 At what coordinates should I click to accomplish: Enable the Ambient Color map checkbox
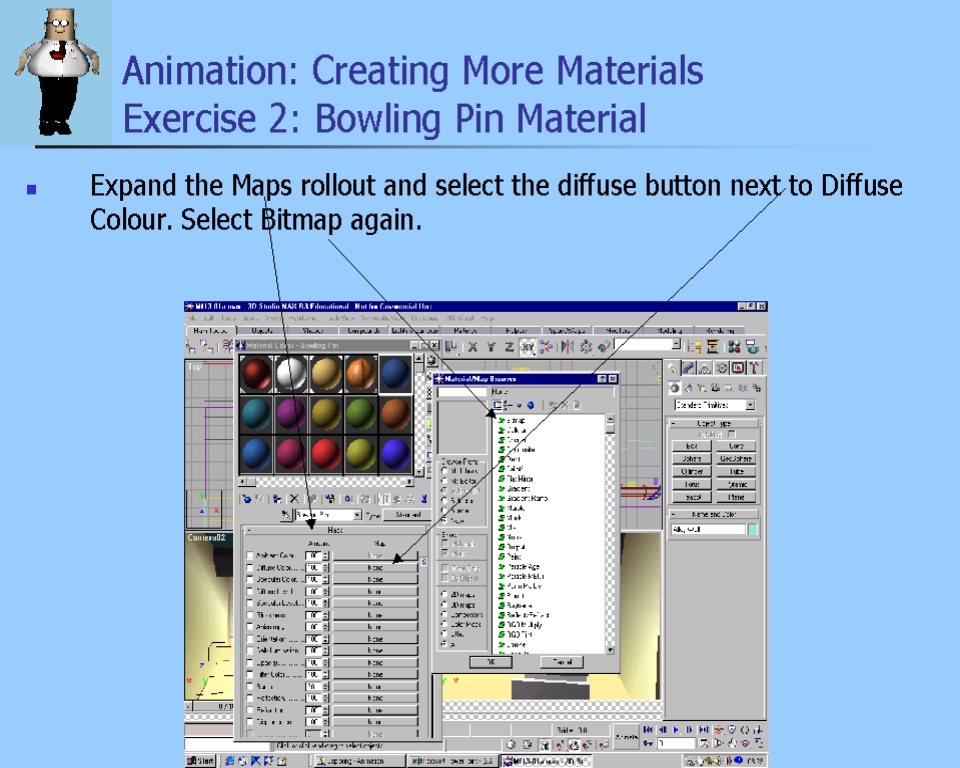(250, 555)
